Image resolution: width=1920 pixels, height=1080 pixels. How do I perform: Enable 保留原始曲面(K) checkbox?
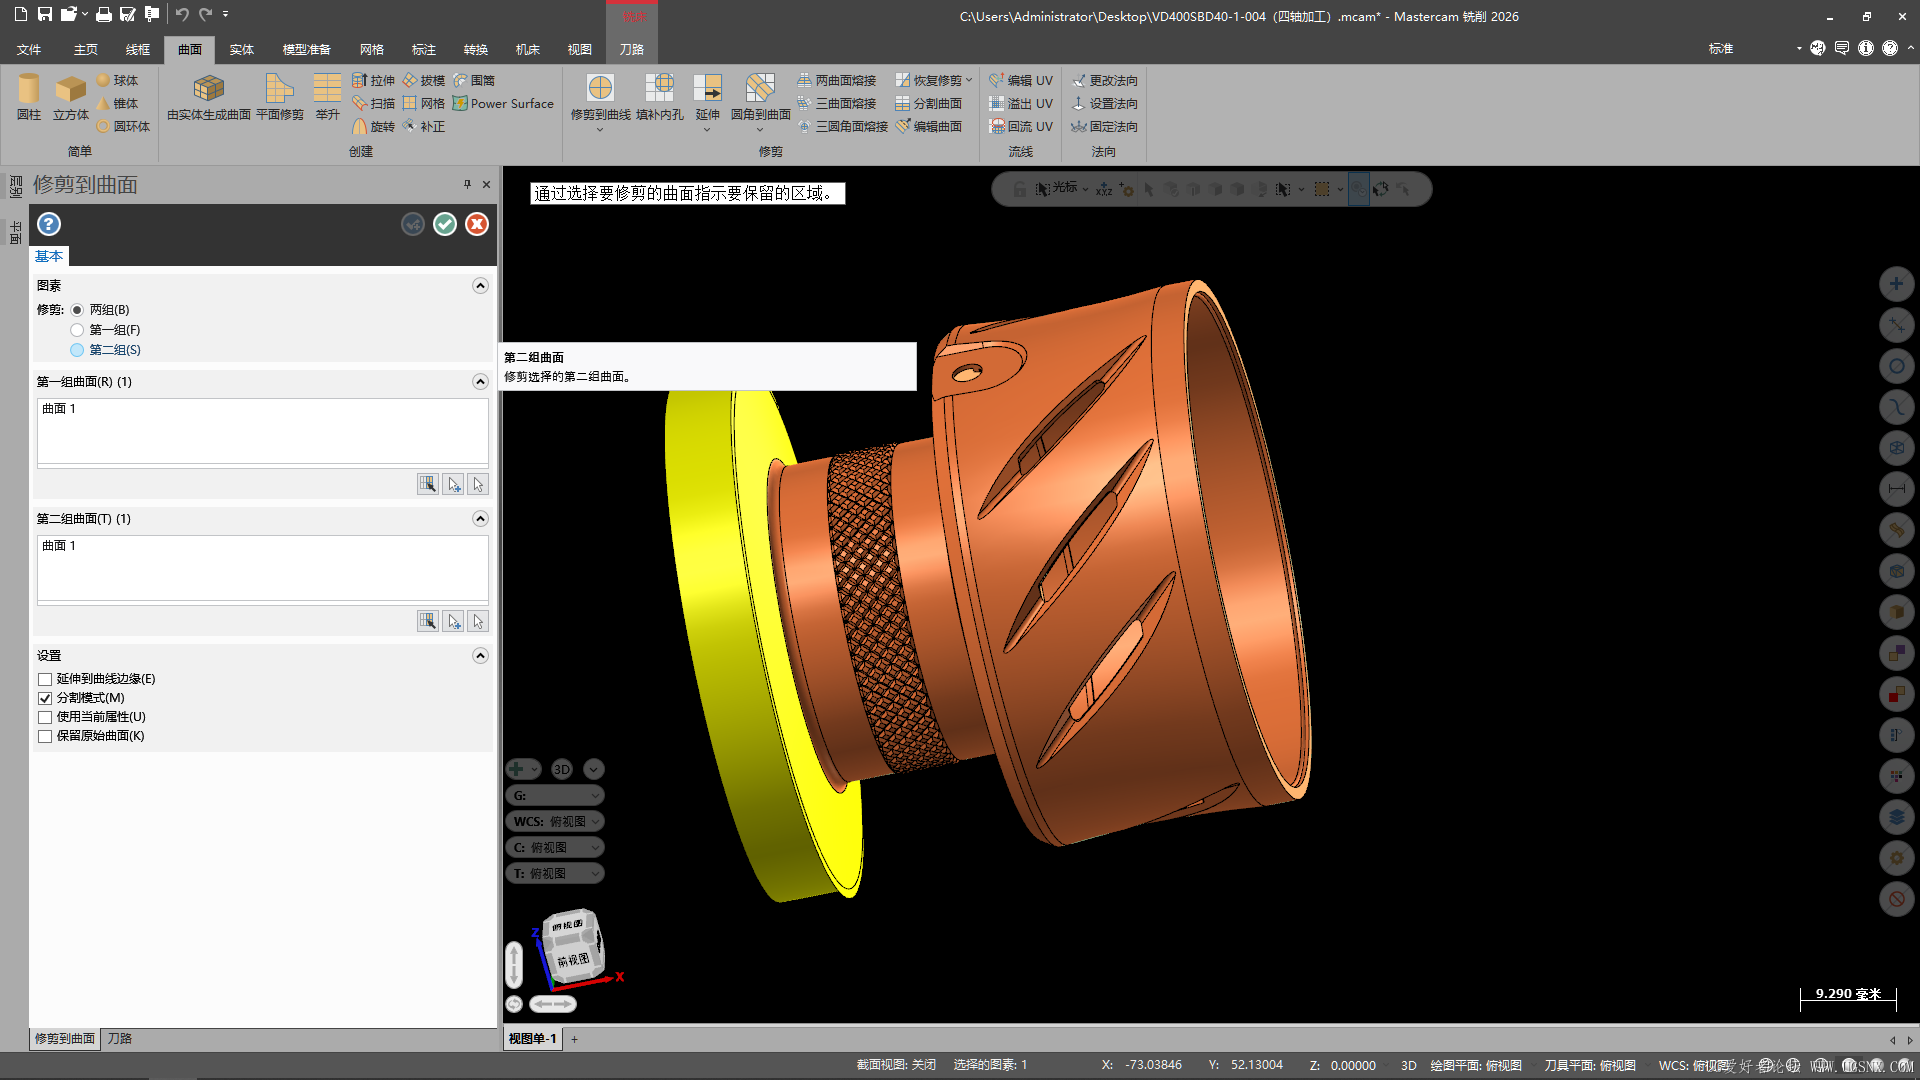(45, 736)
